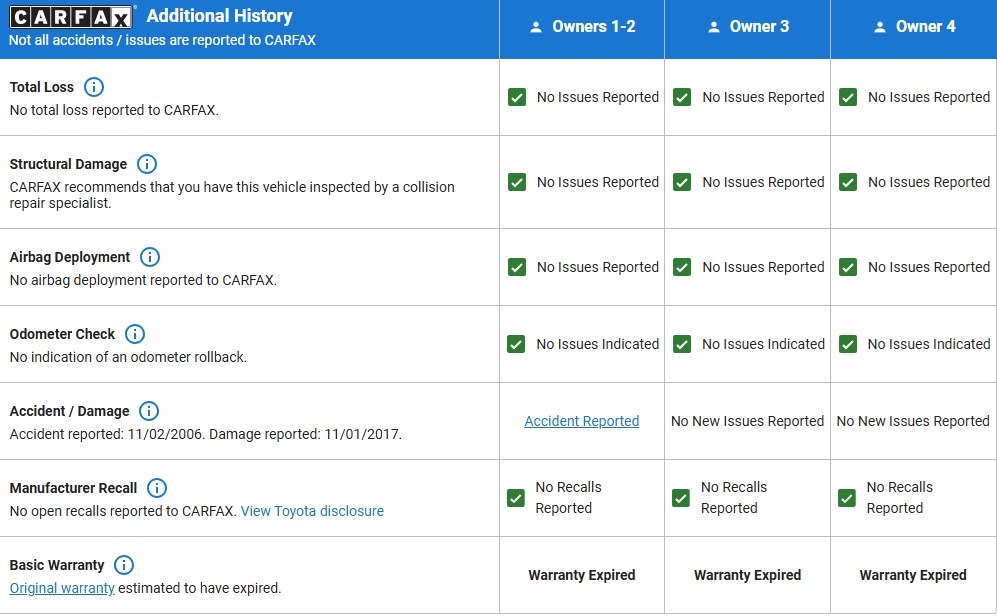Click 'No total loss reported to CARFAX.' text
Viewport: 997px width, 616px height.
(114, 110)
